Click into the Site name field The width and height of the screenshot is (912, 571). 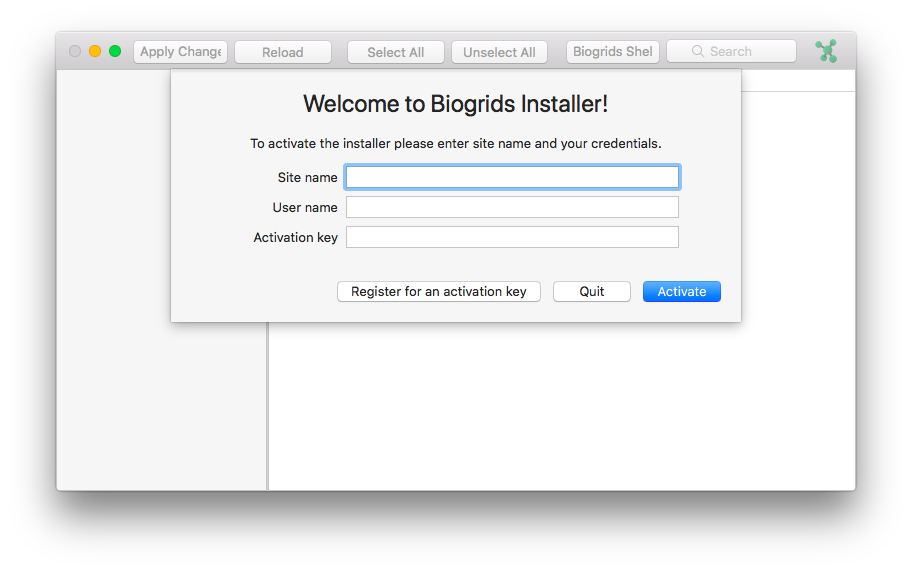512,177
